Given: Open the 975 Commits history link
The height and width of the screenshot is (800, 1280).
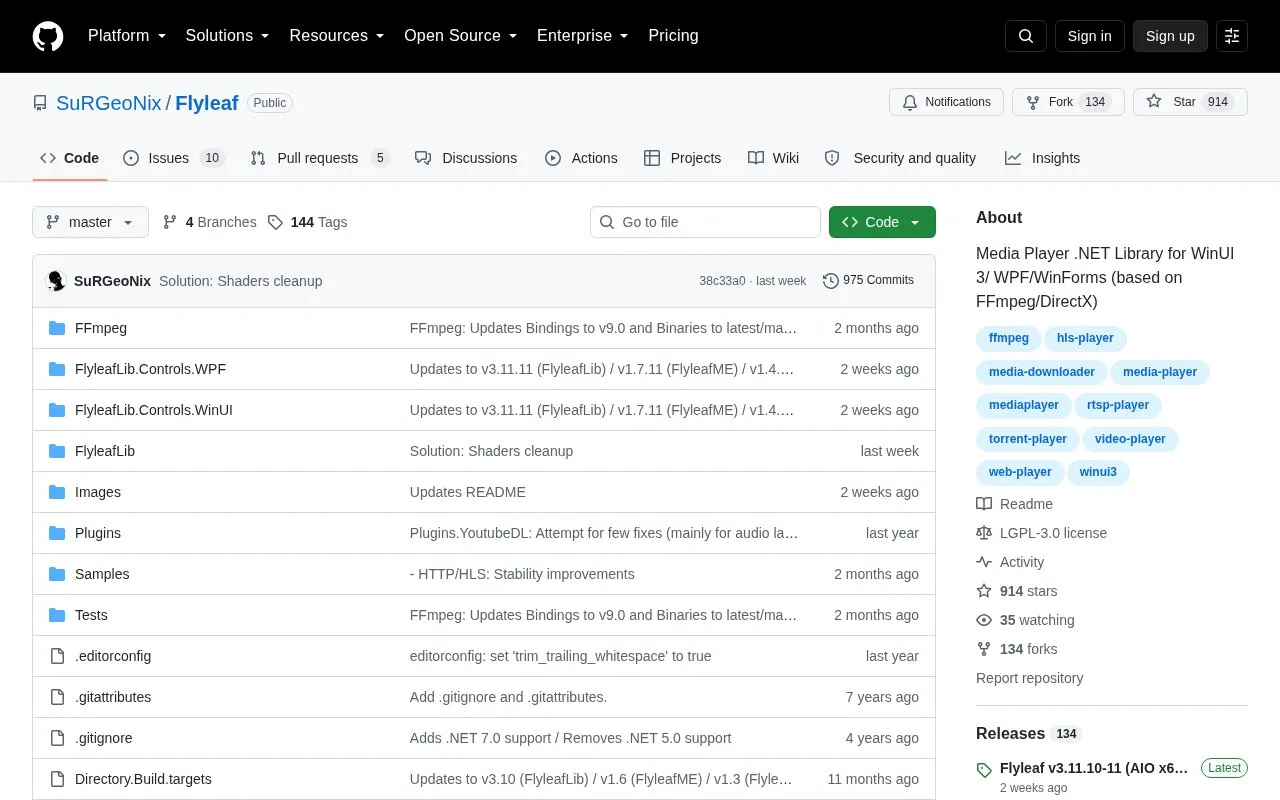Looking at the screenshot, I should click(x=868, y=281).
